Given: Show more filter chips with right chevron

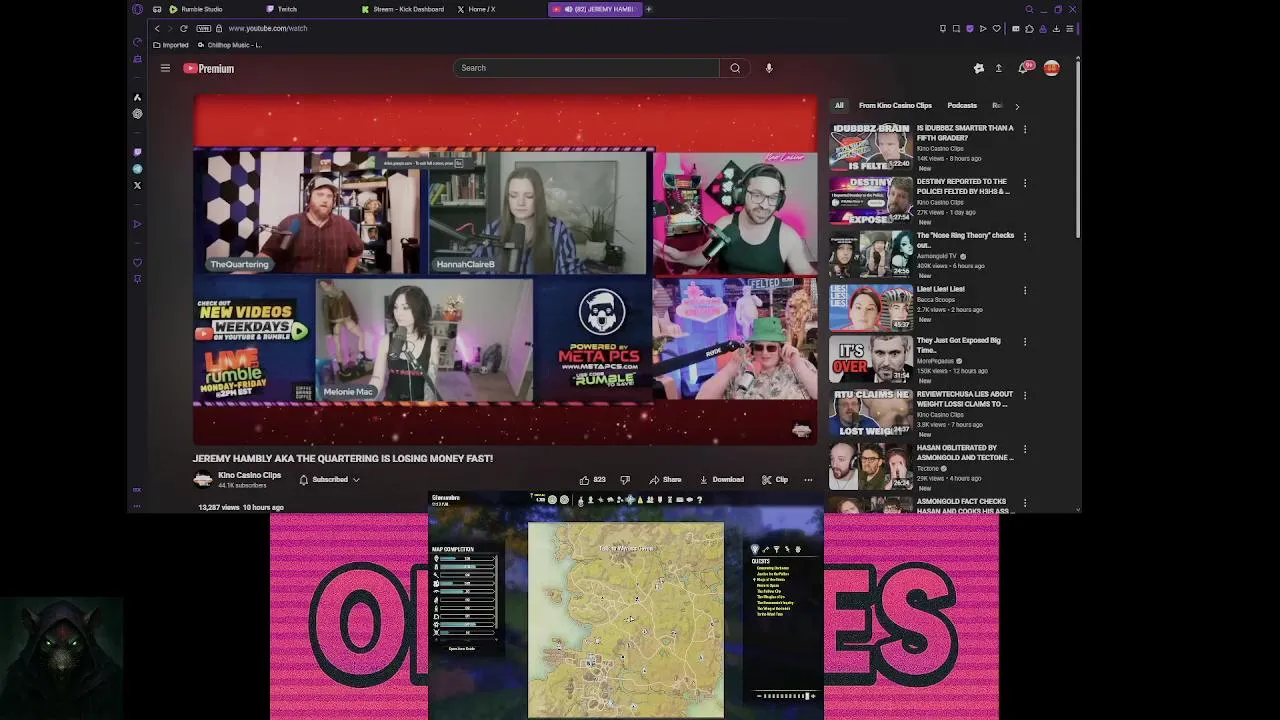Looking at the screenshot, I should click(1017, 106).
